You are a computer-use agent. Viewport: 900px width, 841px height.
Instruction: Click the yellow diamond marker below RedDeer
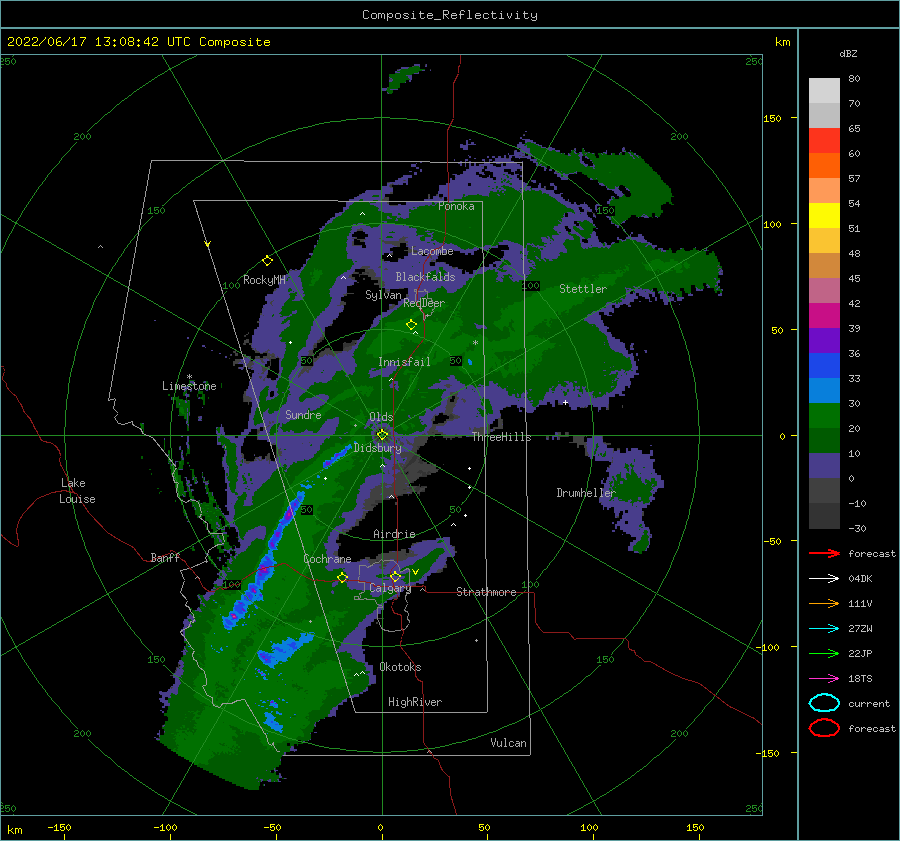pos(411,324)
